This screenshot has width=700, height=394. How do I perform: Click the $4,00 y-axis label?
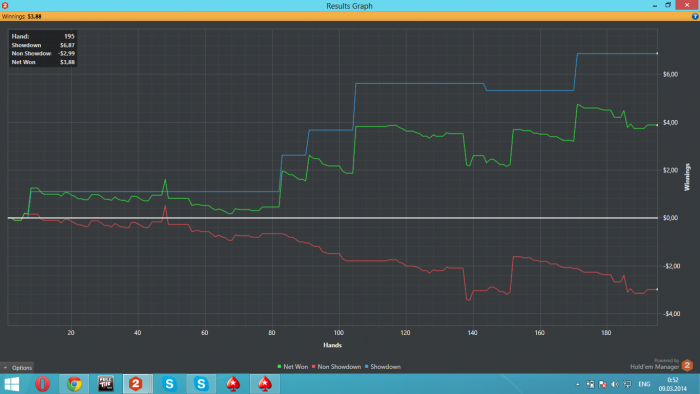(670, 123)
